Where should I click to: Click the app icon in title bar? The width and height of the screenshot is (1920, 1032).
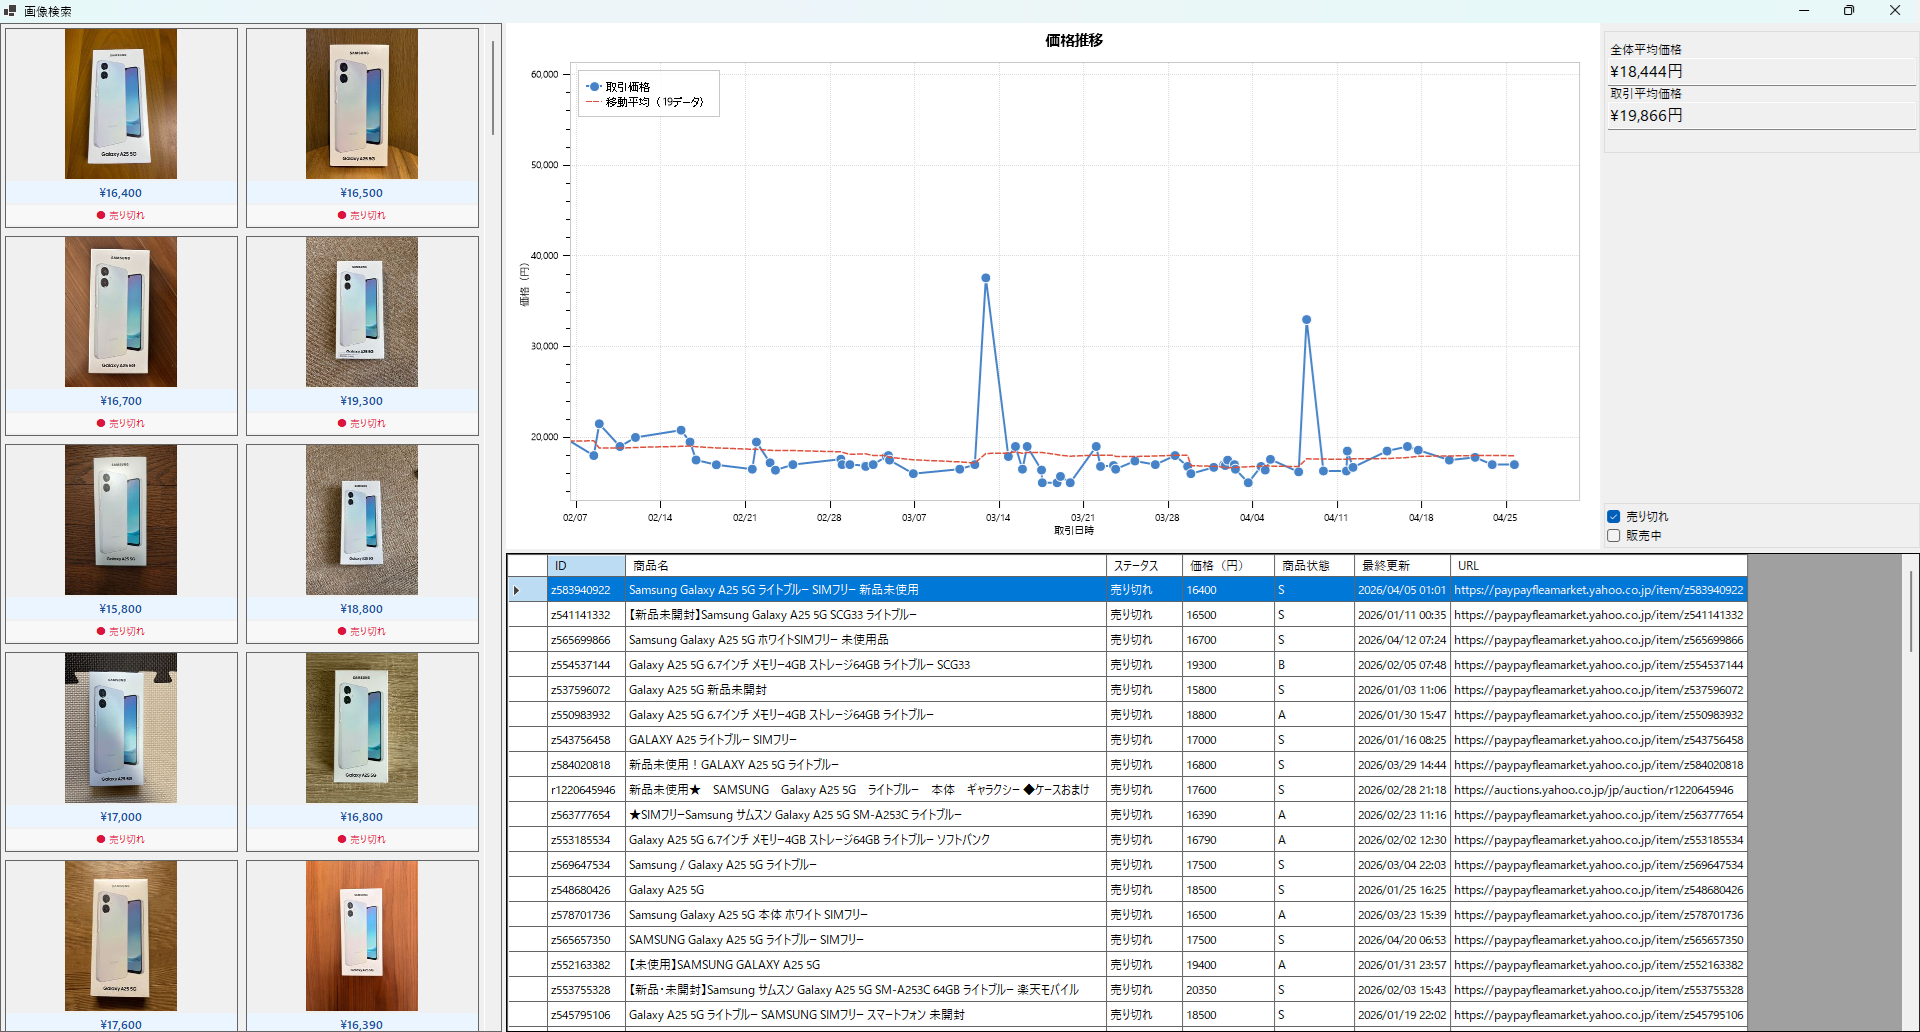click(x=10, y=11)
